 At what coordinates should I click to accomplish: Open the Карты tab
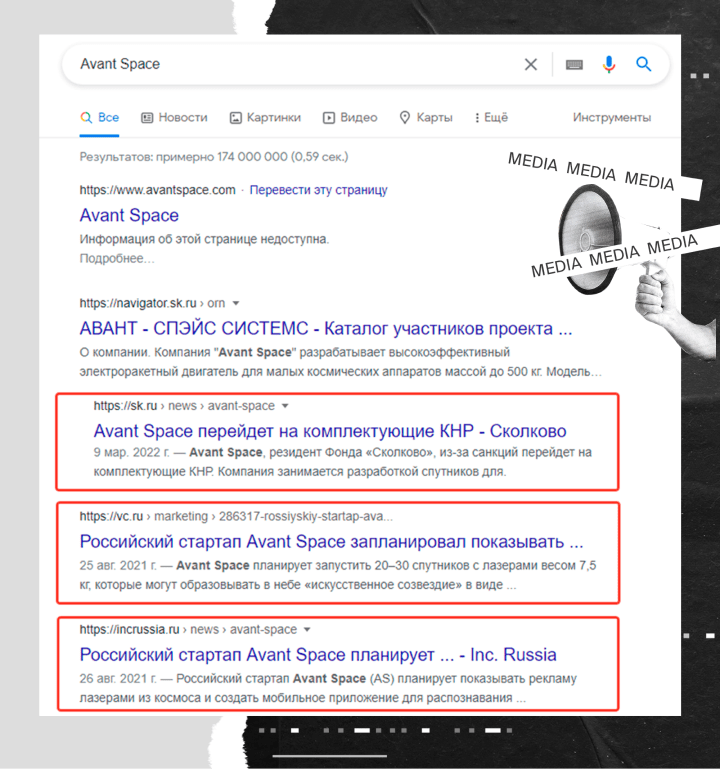426,118
